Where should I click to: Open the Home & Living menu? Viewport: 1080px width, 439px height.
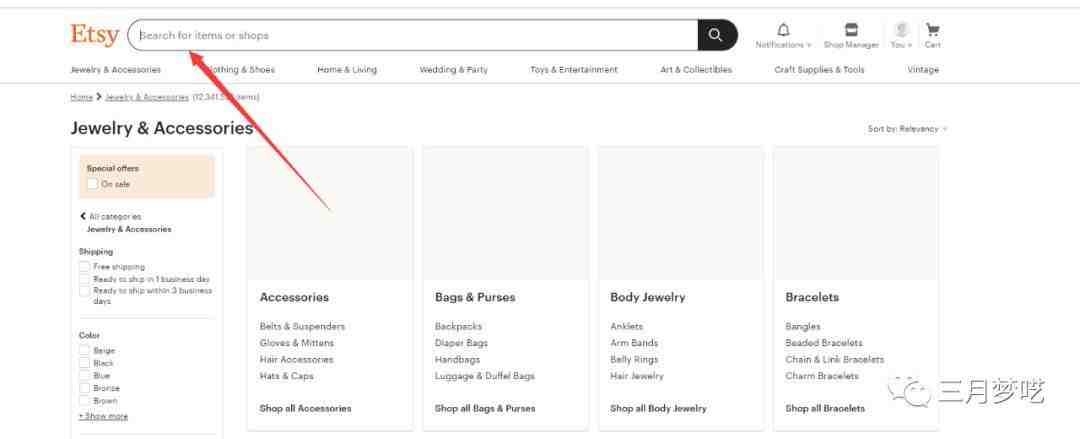[347, 70]
